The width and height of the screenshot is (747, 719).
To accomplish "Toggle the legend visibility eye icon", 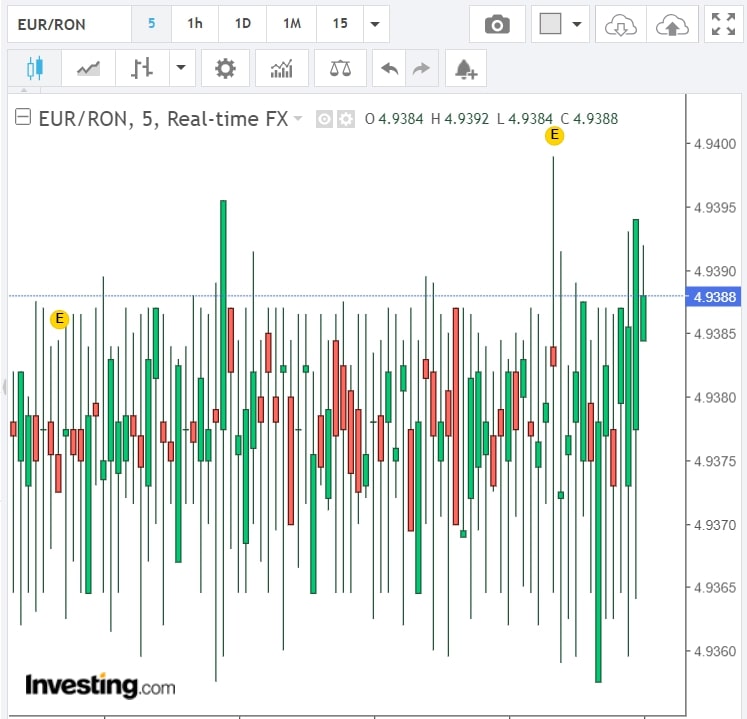I will pyautogui.click(x=324, y=119).
